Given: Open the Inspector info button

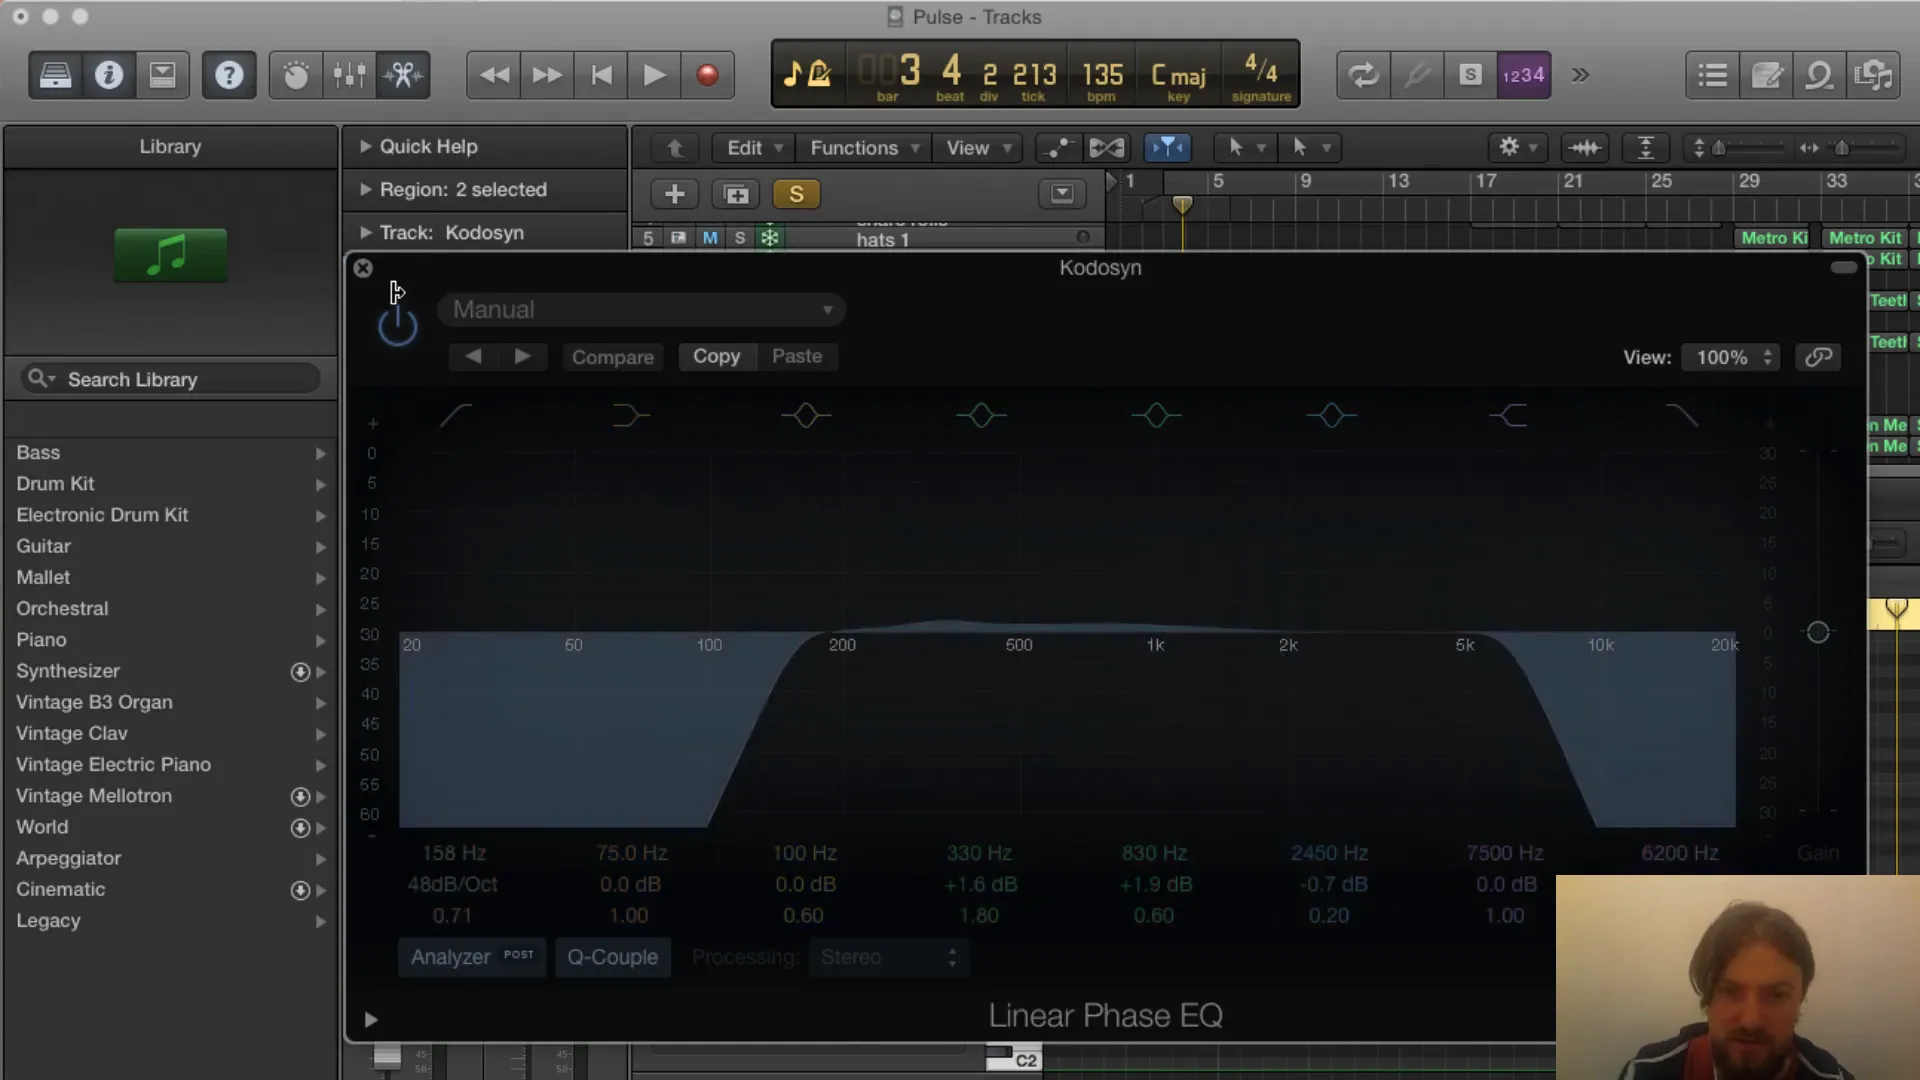Looking at the screenshot, I should [109, 75].
